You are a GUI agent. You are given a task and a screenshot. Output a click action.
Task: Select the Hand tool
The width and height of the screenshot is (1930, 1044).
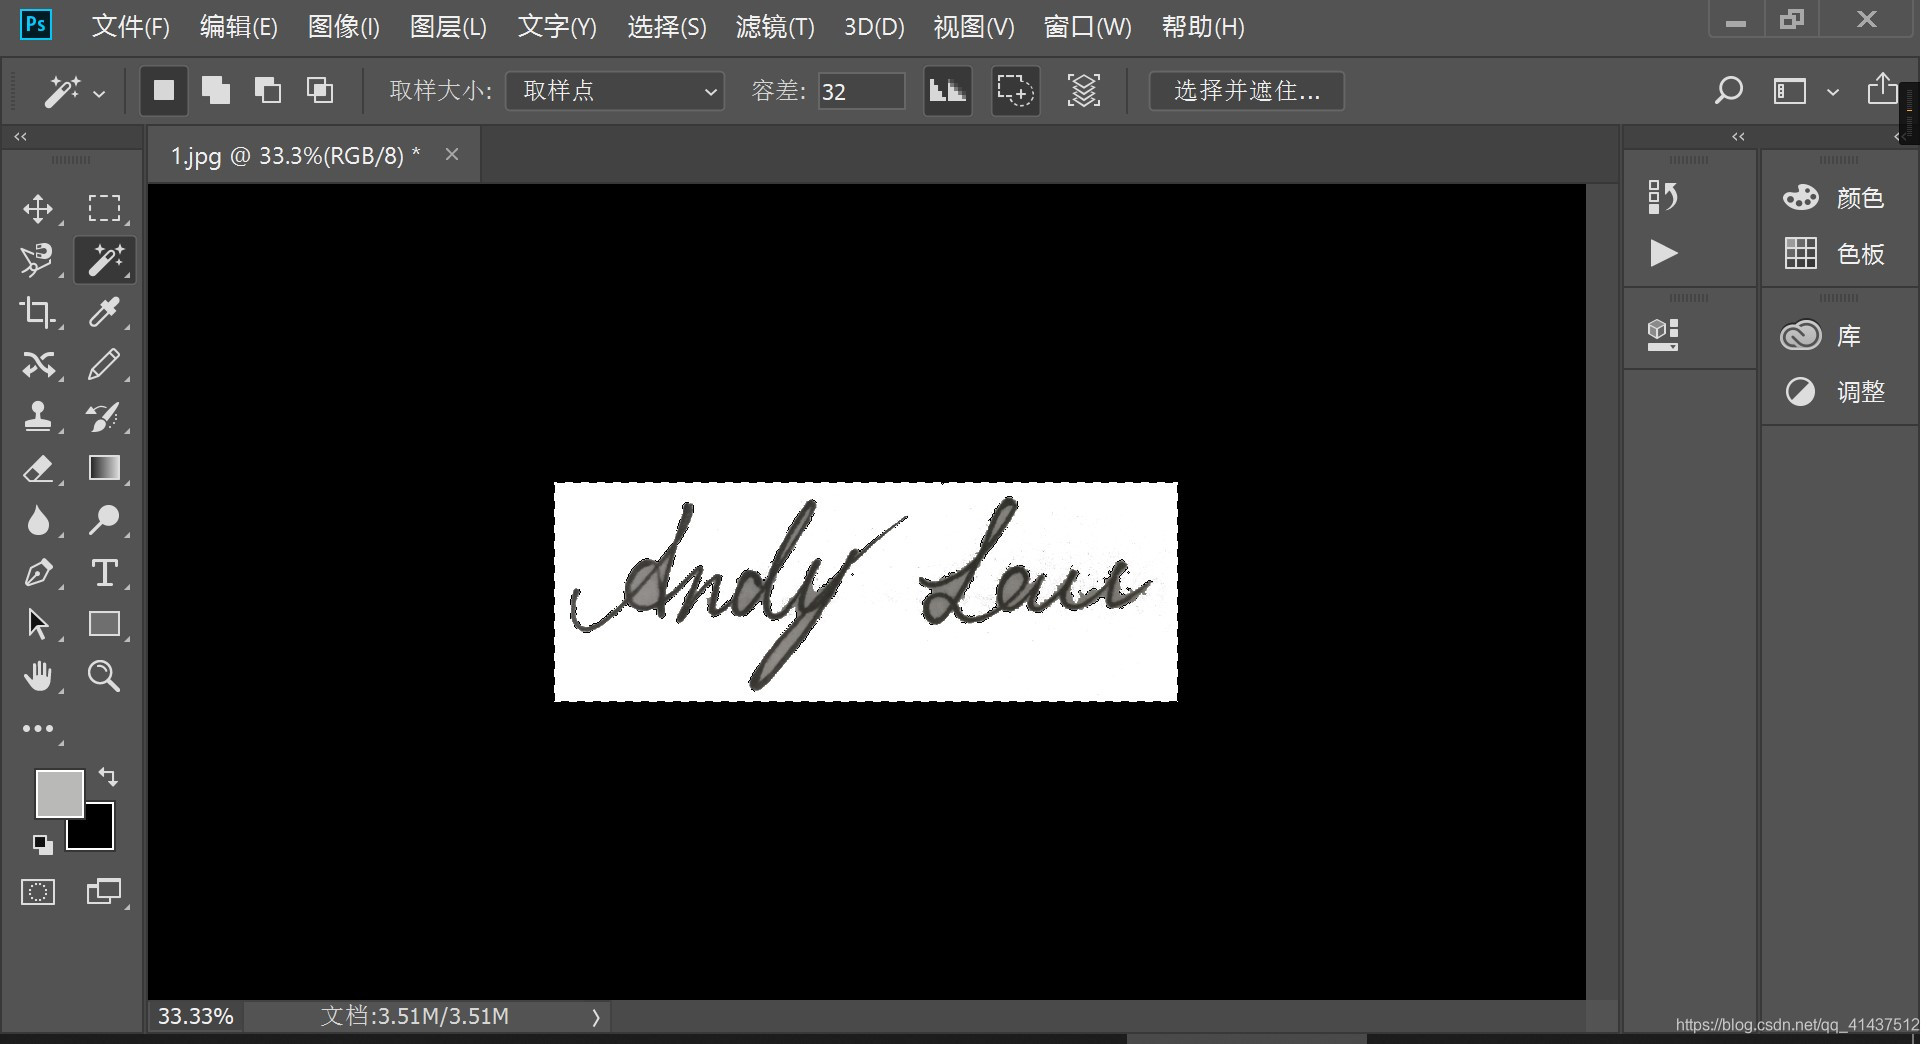click(38, 677)
